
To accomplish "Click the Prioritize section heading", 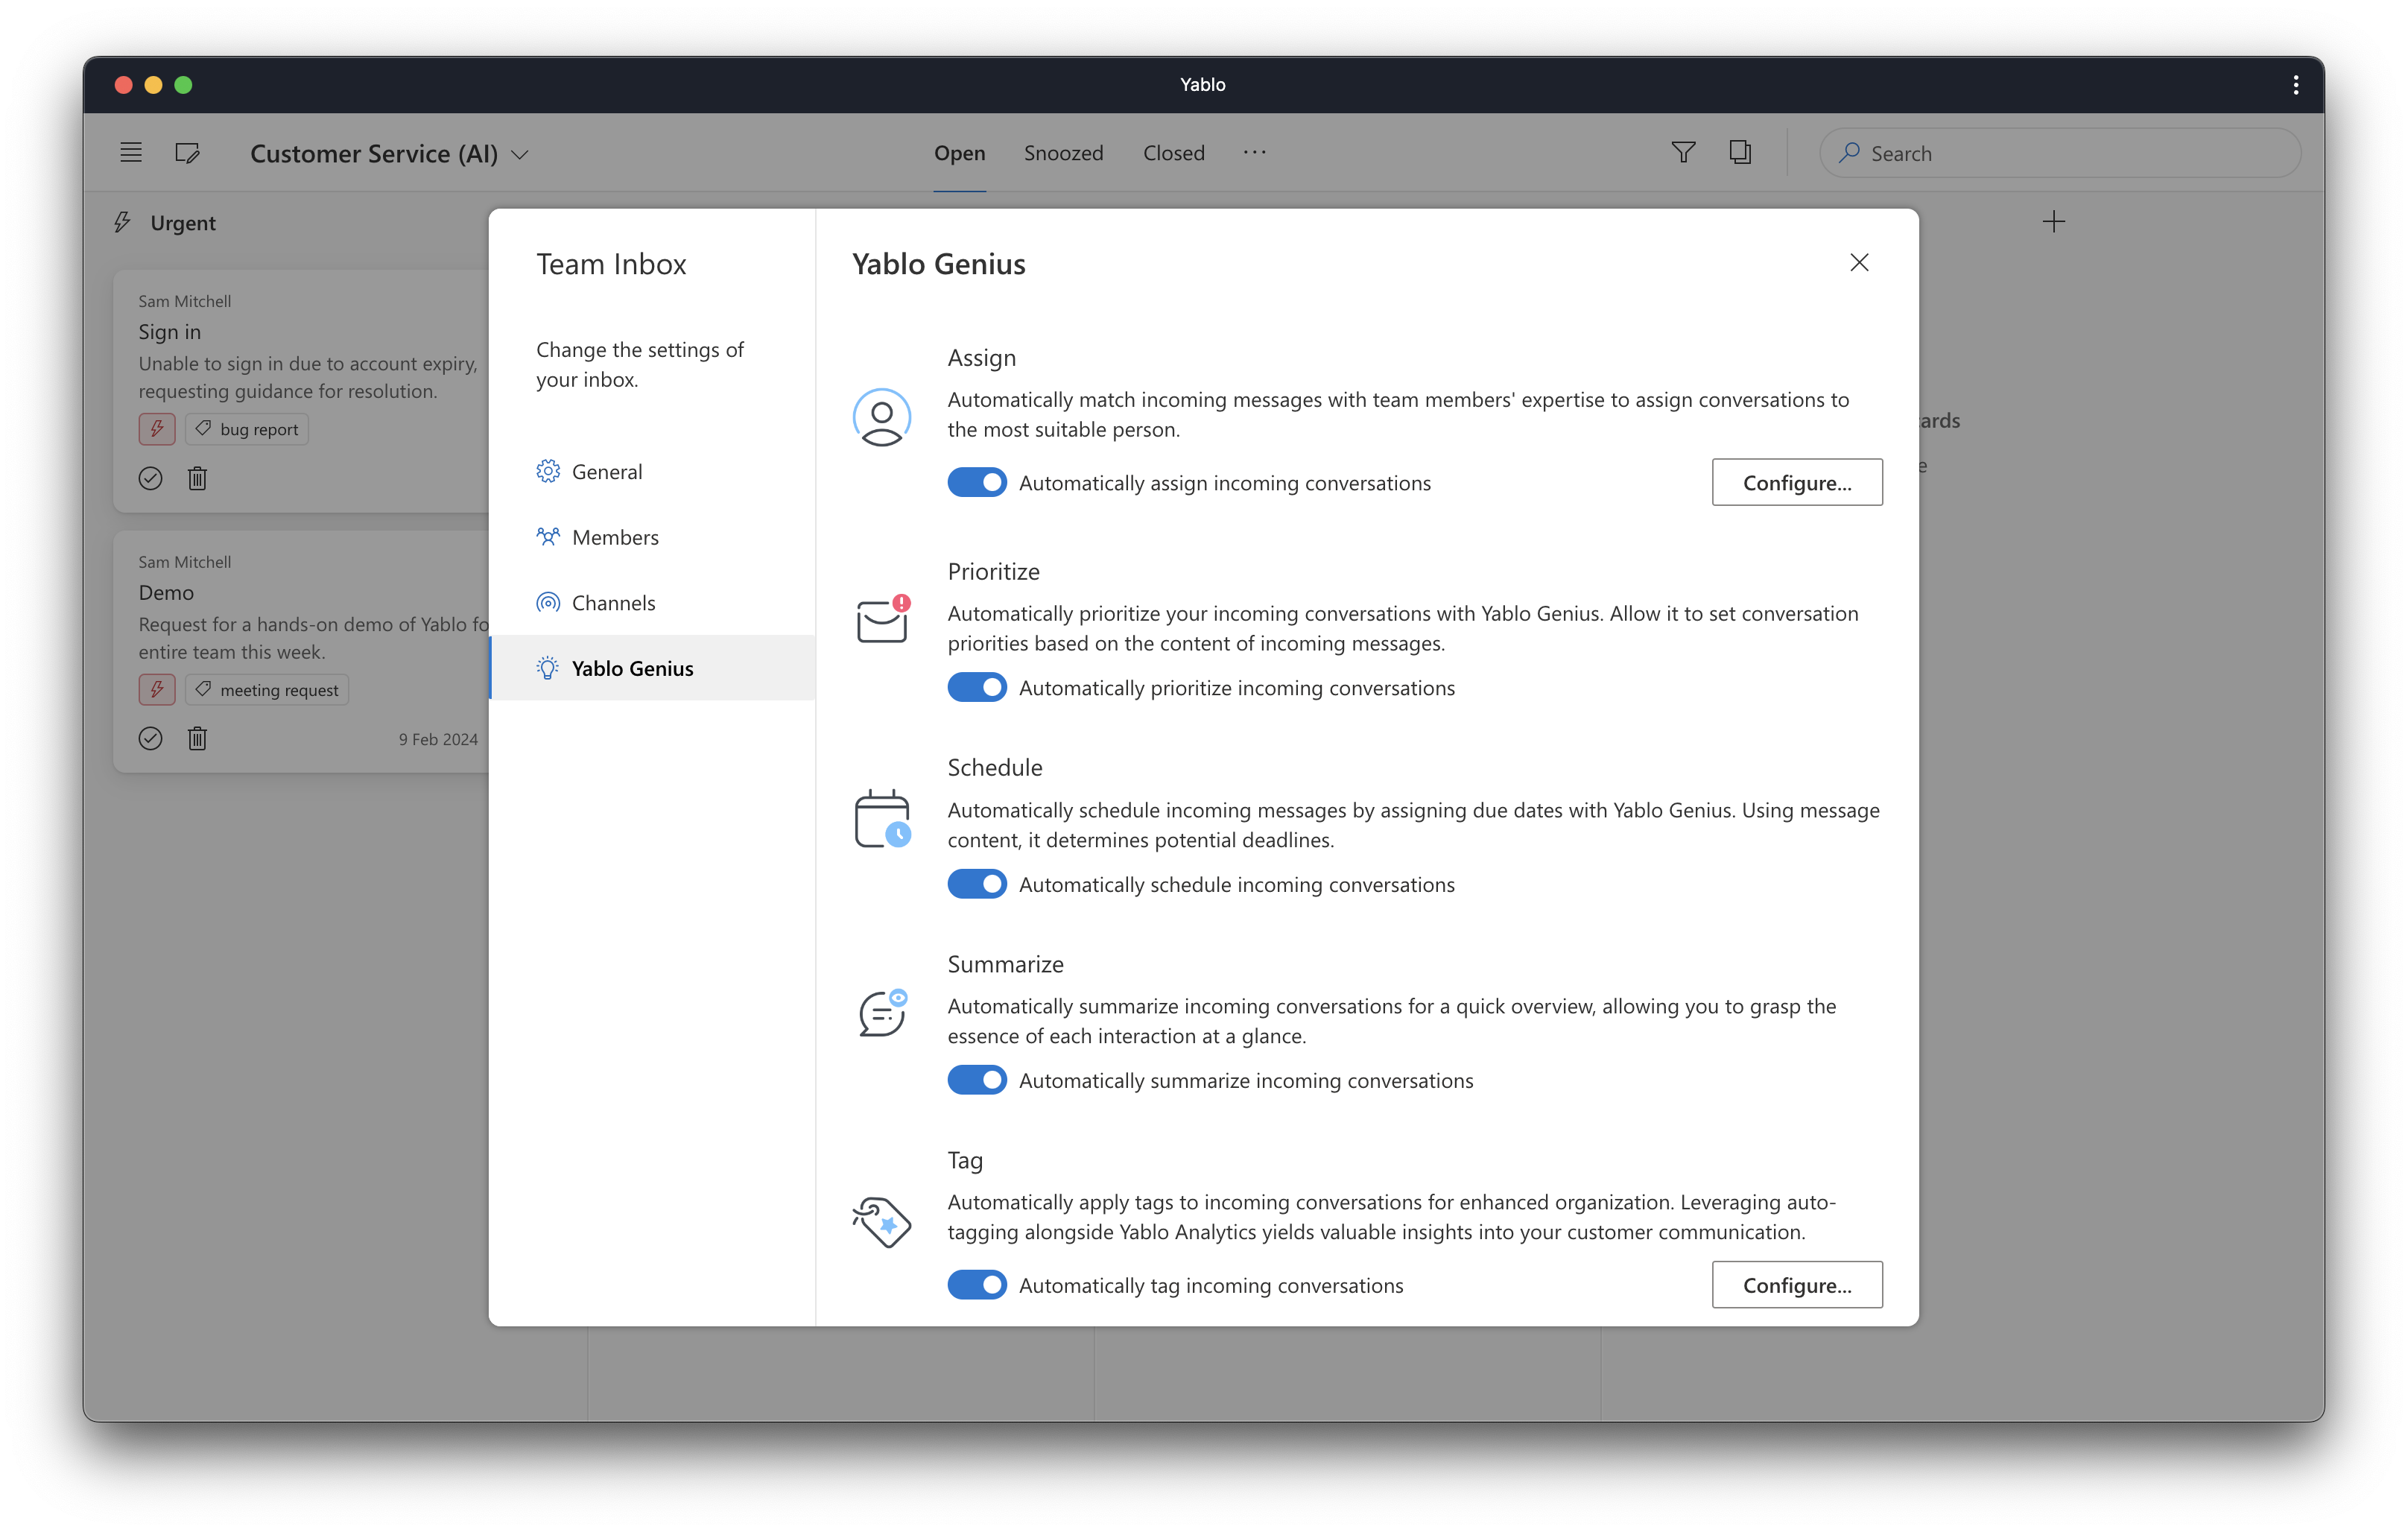I will (x=994, y=571).
